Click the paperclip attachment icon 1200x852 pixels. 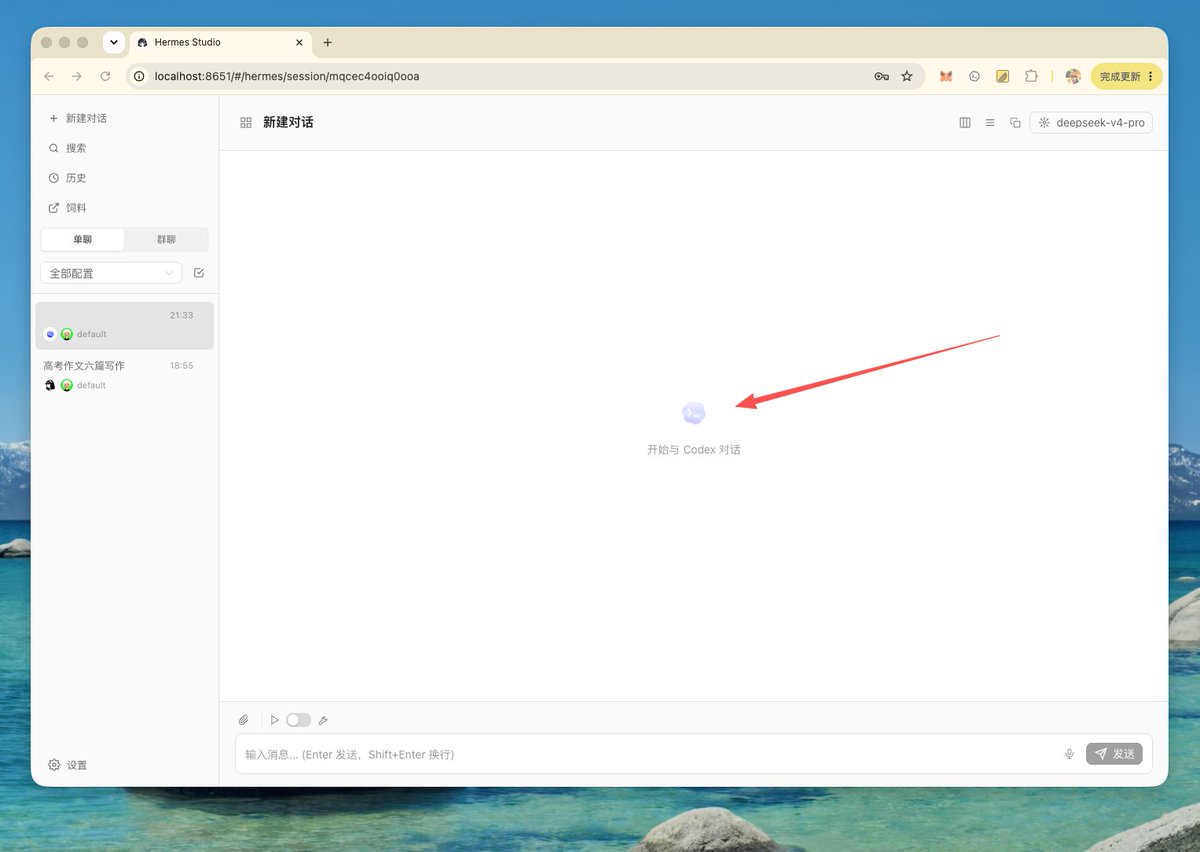click(243, 720)
